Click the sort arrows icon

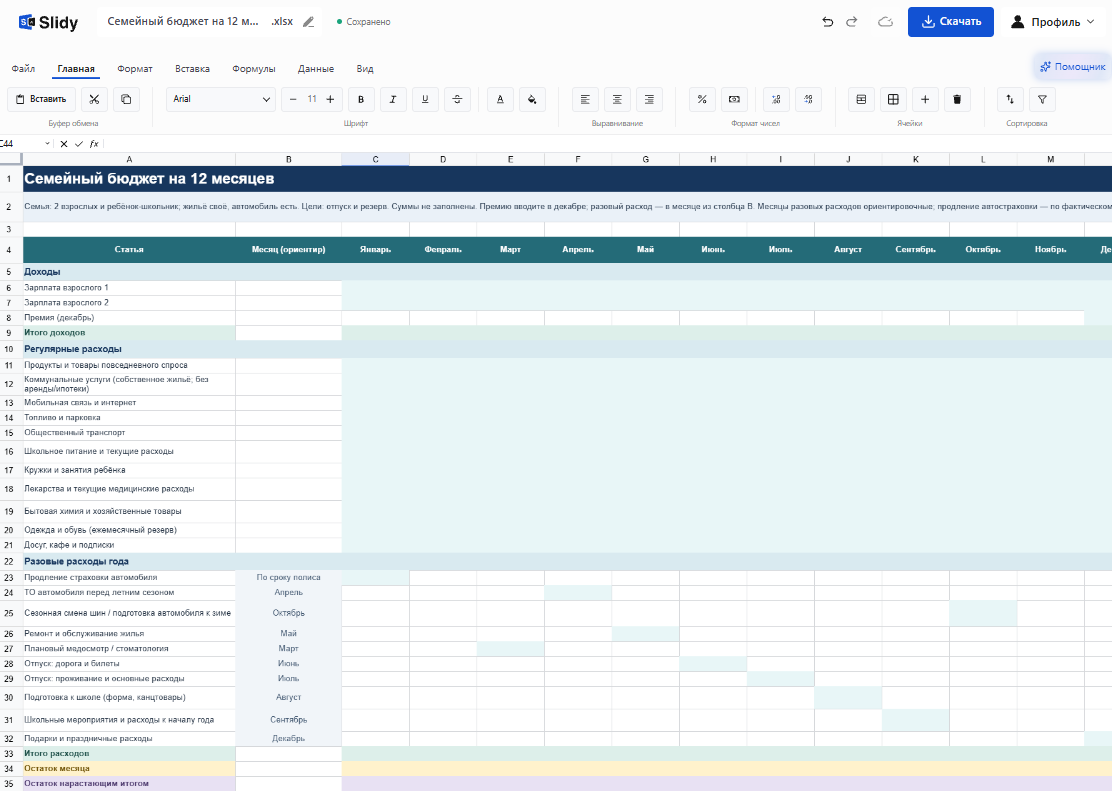1010,99
